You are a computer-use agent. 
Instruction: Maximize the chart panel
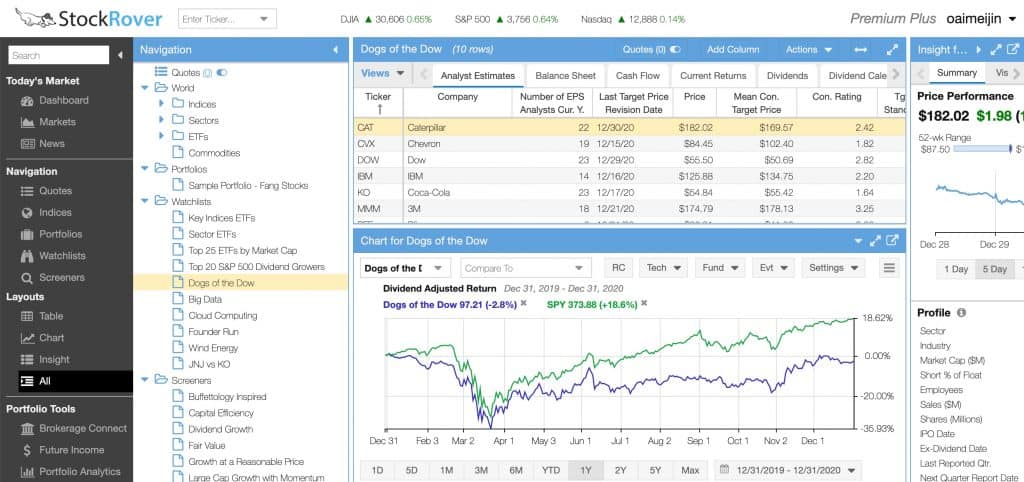pyautogui.click(x=876, y=241)
